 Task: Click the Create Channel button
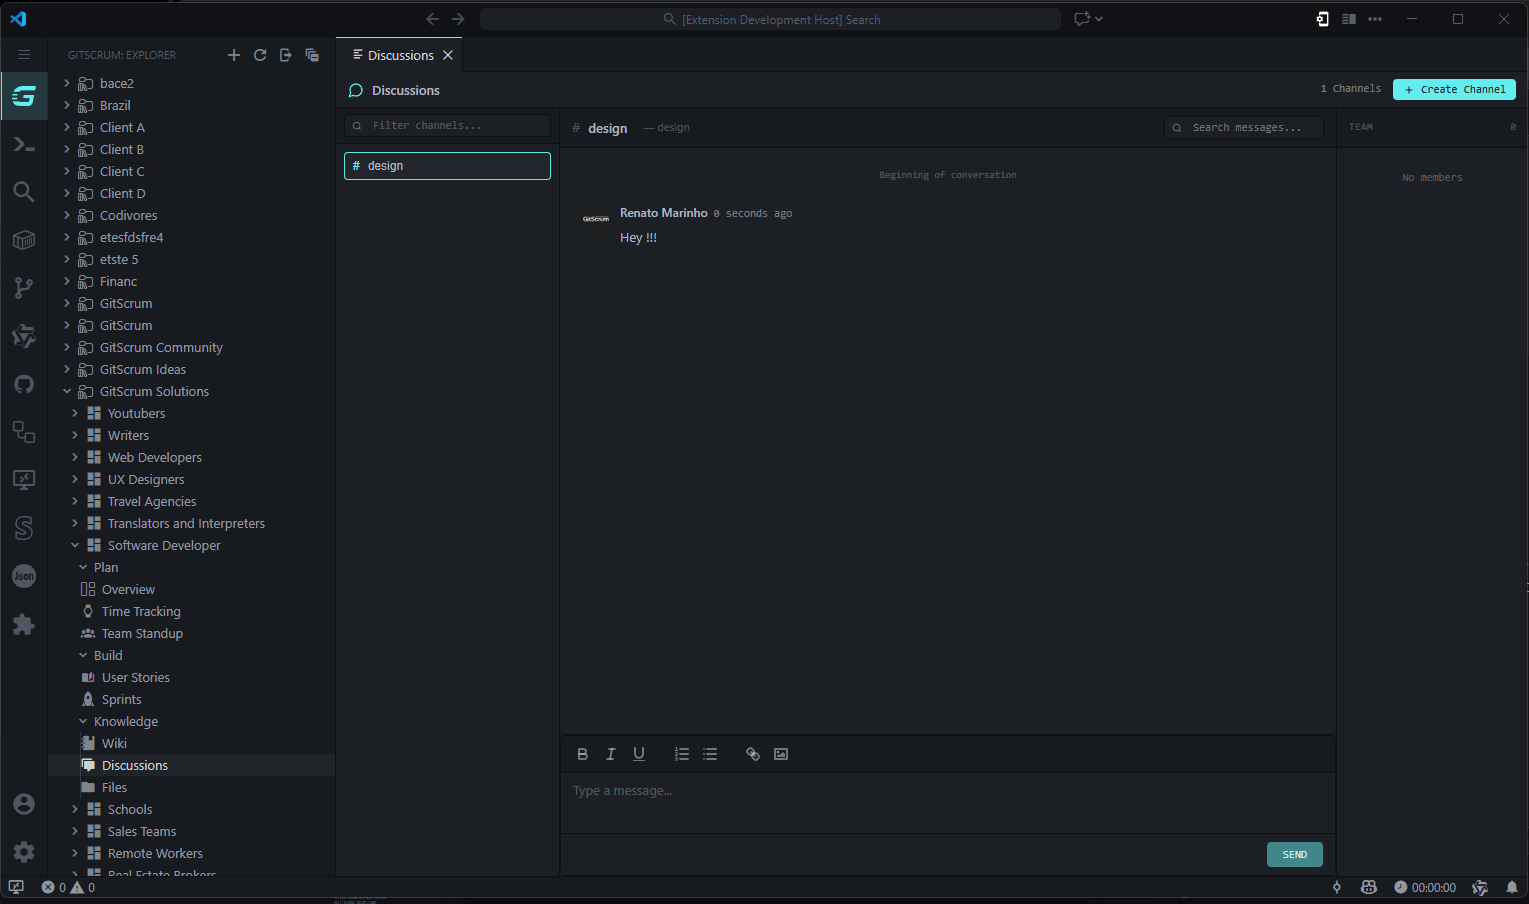(1453, 89)
